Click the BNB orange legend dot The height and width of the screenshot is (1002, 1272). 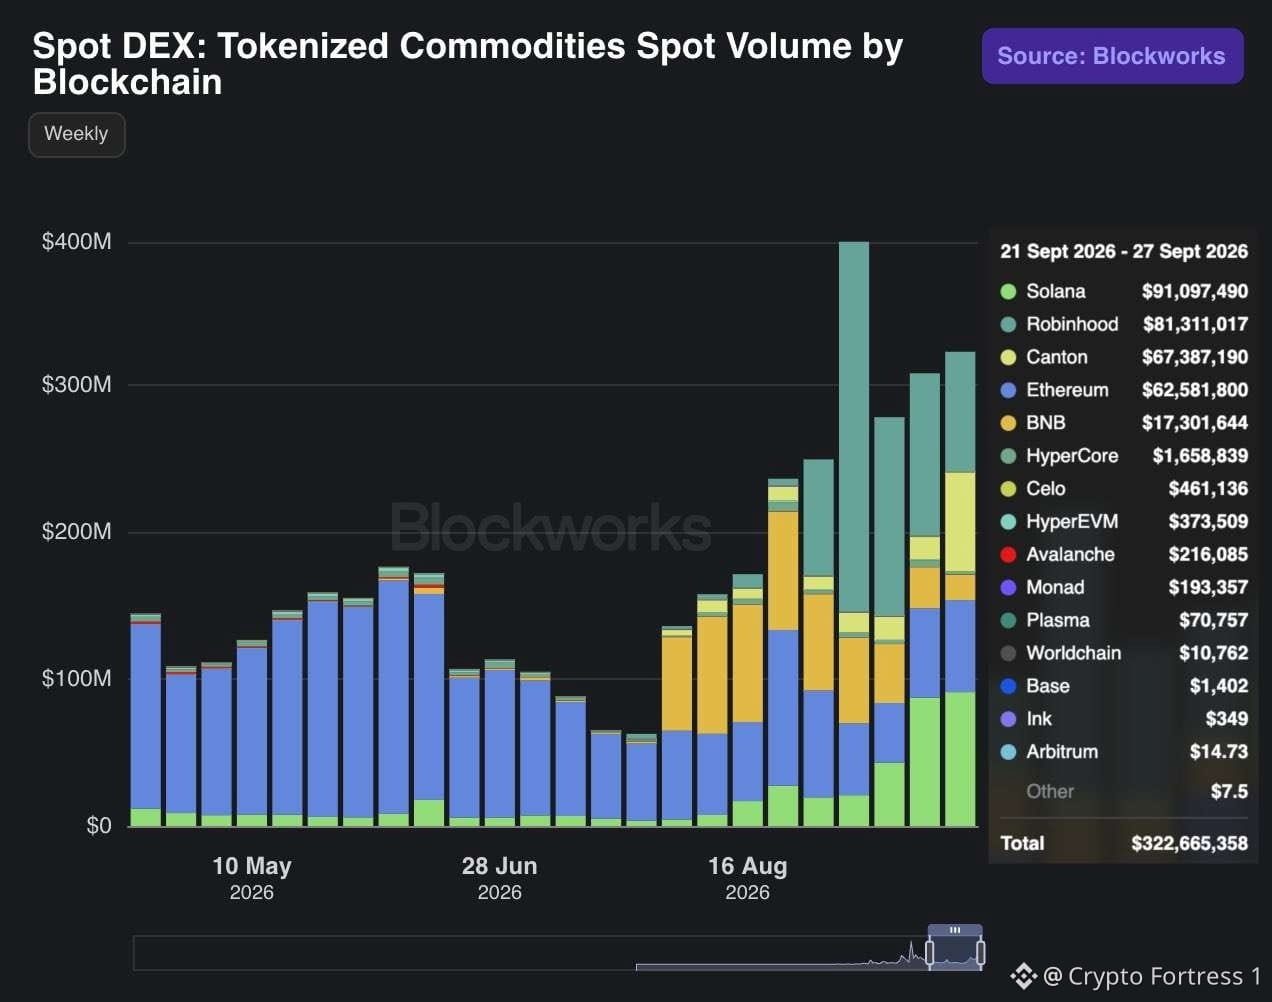tap(1008, 423)
